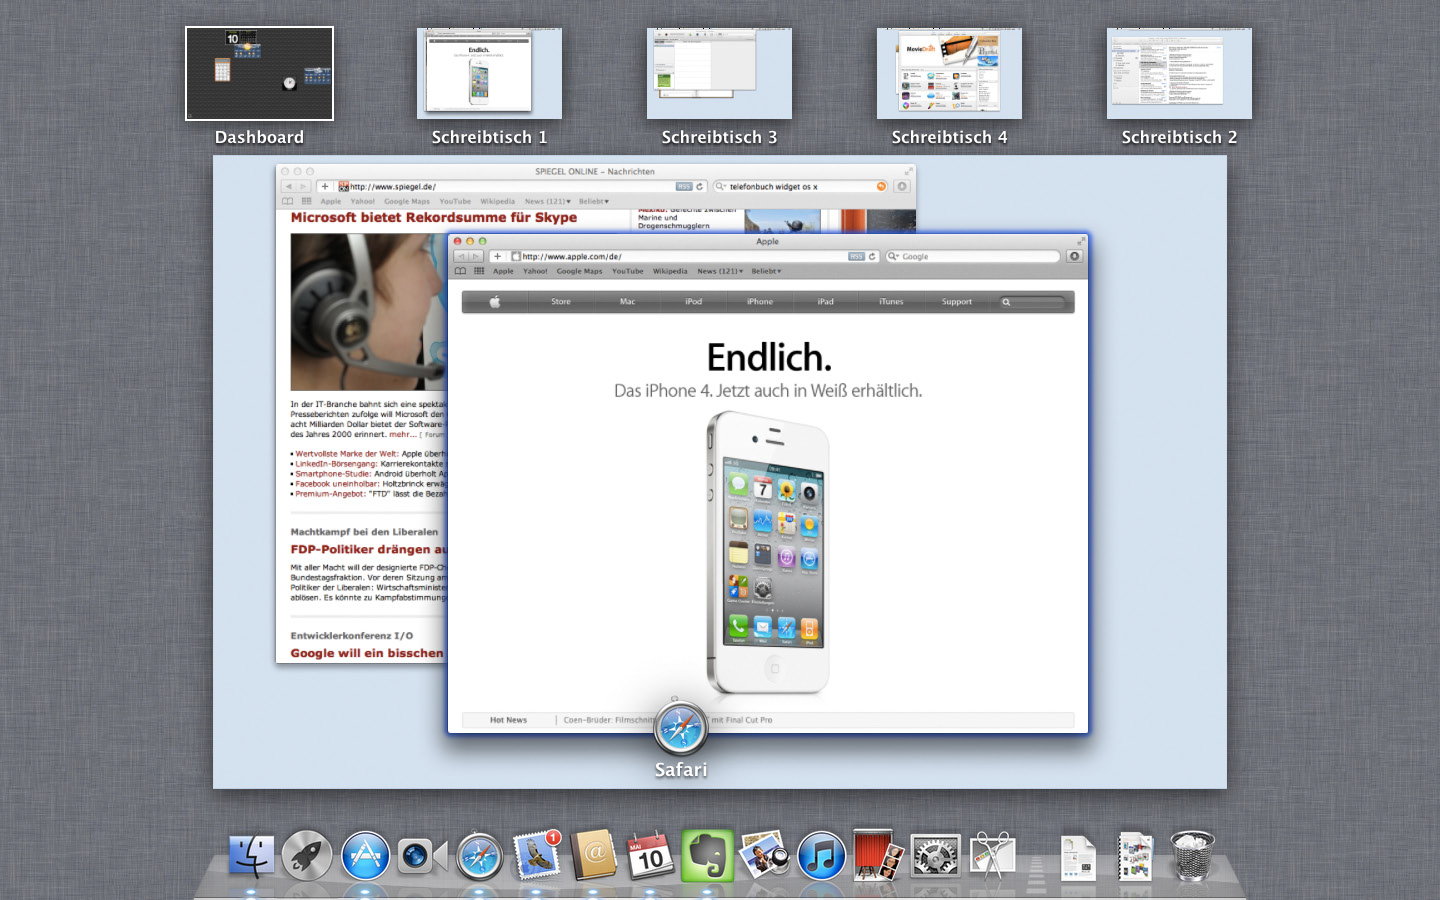Click downloads button in Apple window toolbar
This screenshot has height=900, width=1440.
(x=1074, y=257)
